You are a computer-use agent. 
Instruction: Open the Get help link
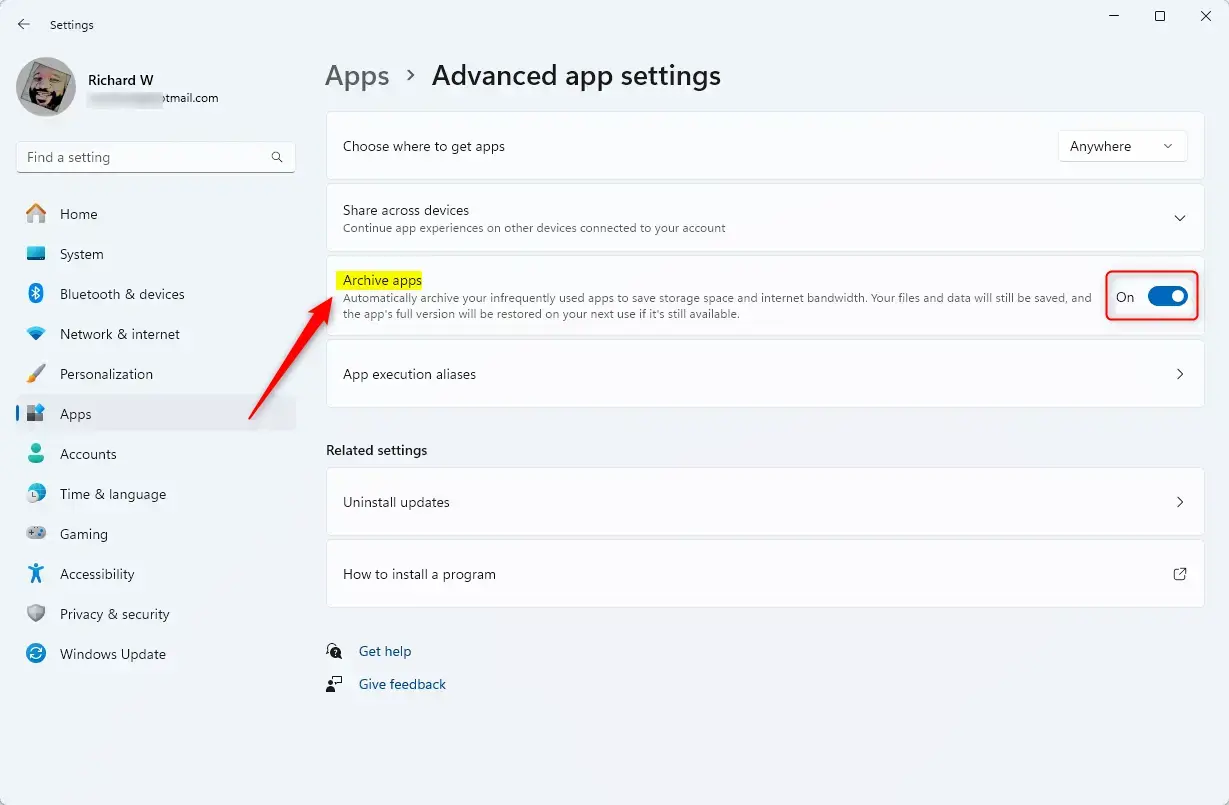[x=385, y=651]
